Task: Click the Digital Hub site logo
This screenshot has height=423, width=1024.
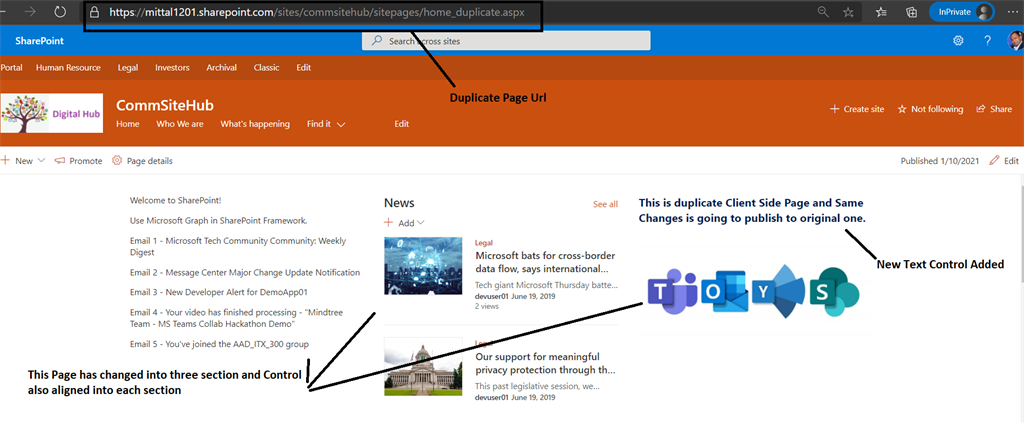Action: click(52, 114)
